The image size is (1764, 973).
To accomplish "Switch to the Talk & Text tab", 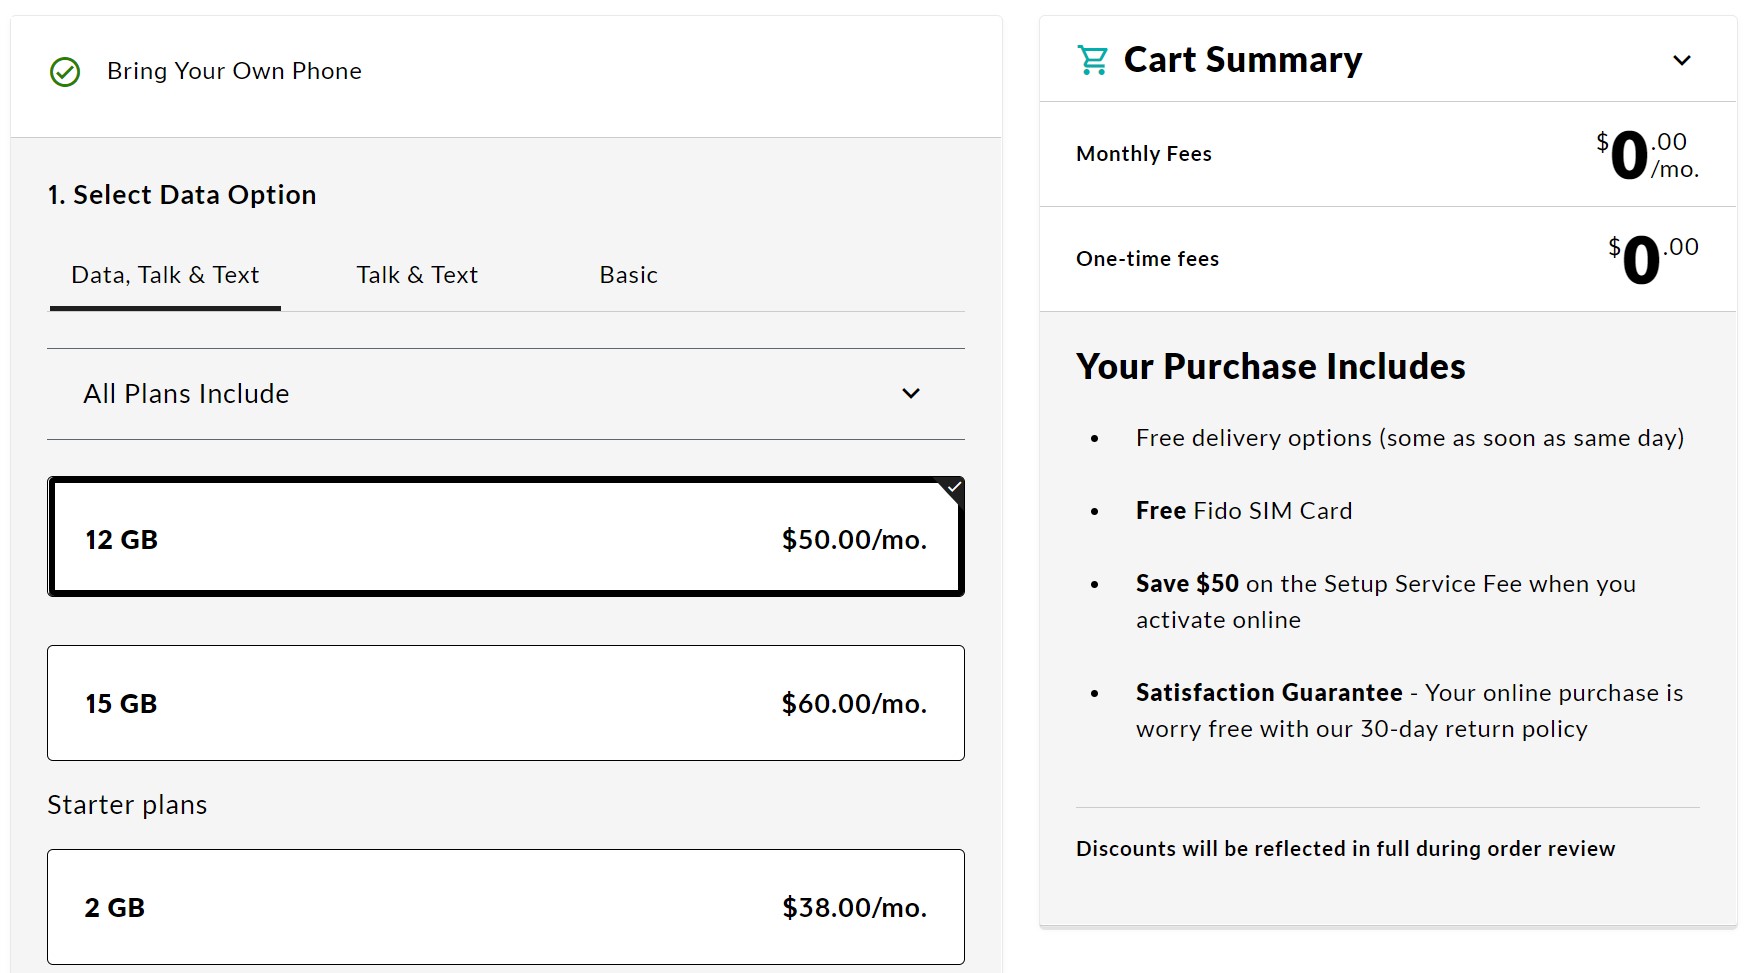I will pyautogui.click(x=417, y=275).
